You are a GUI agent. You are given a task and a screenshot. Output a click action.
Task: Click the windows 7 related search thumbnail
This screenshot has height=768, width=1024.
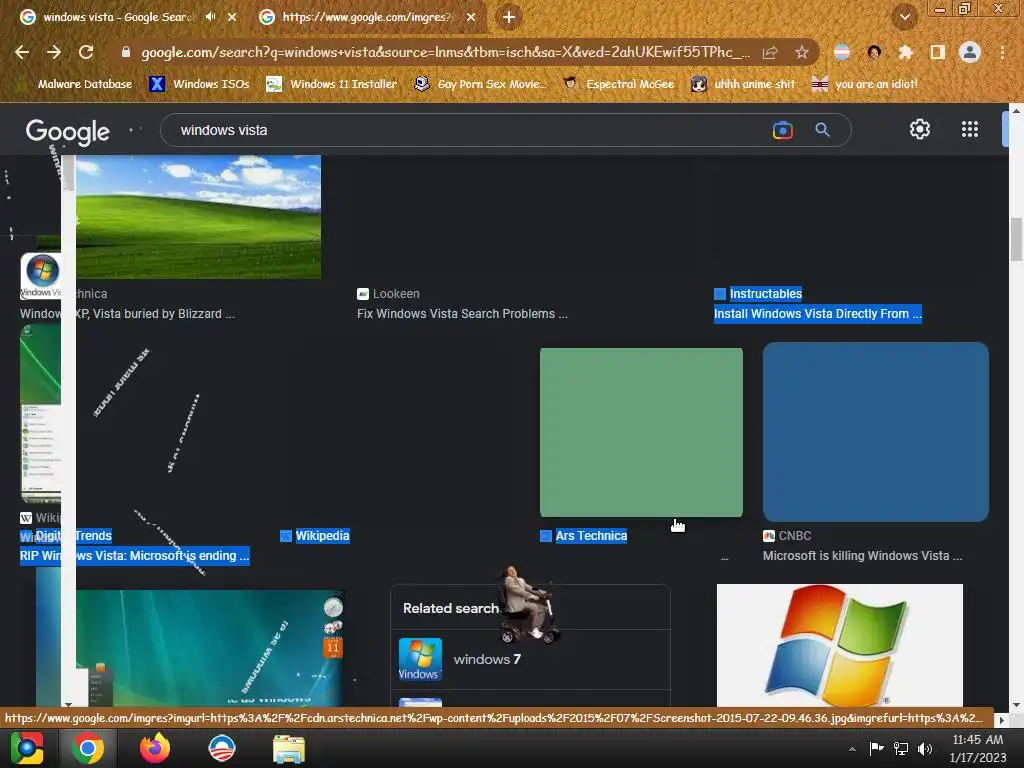click(420, 660)
